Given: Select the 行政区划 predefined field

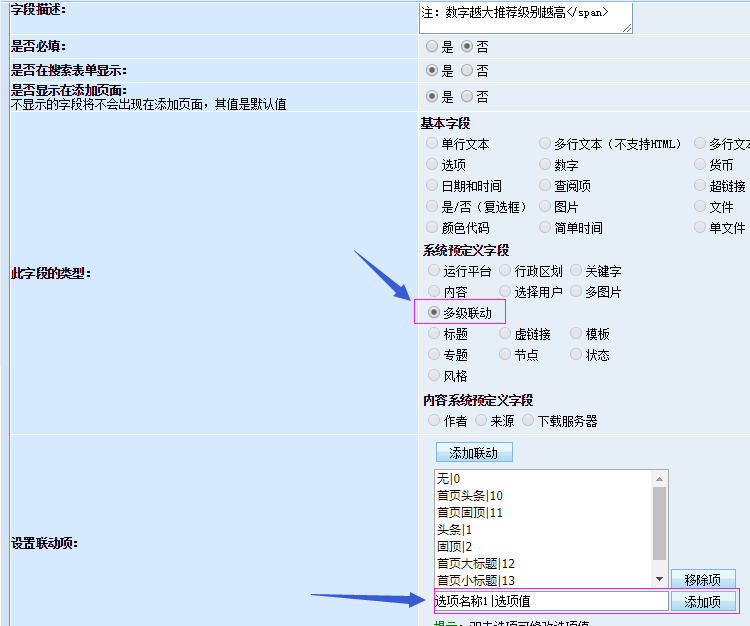Looking at the screenshot, I should 505,271.
